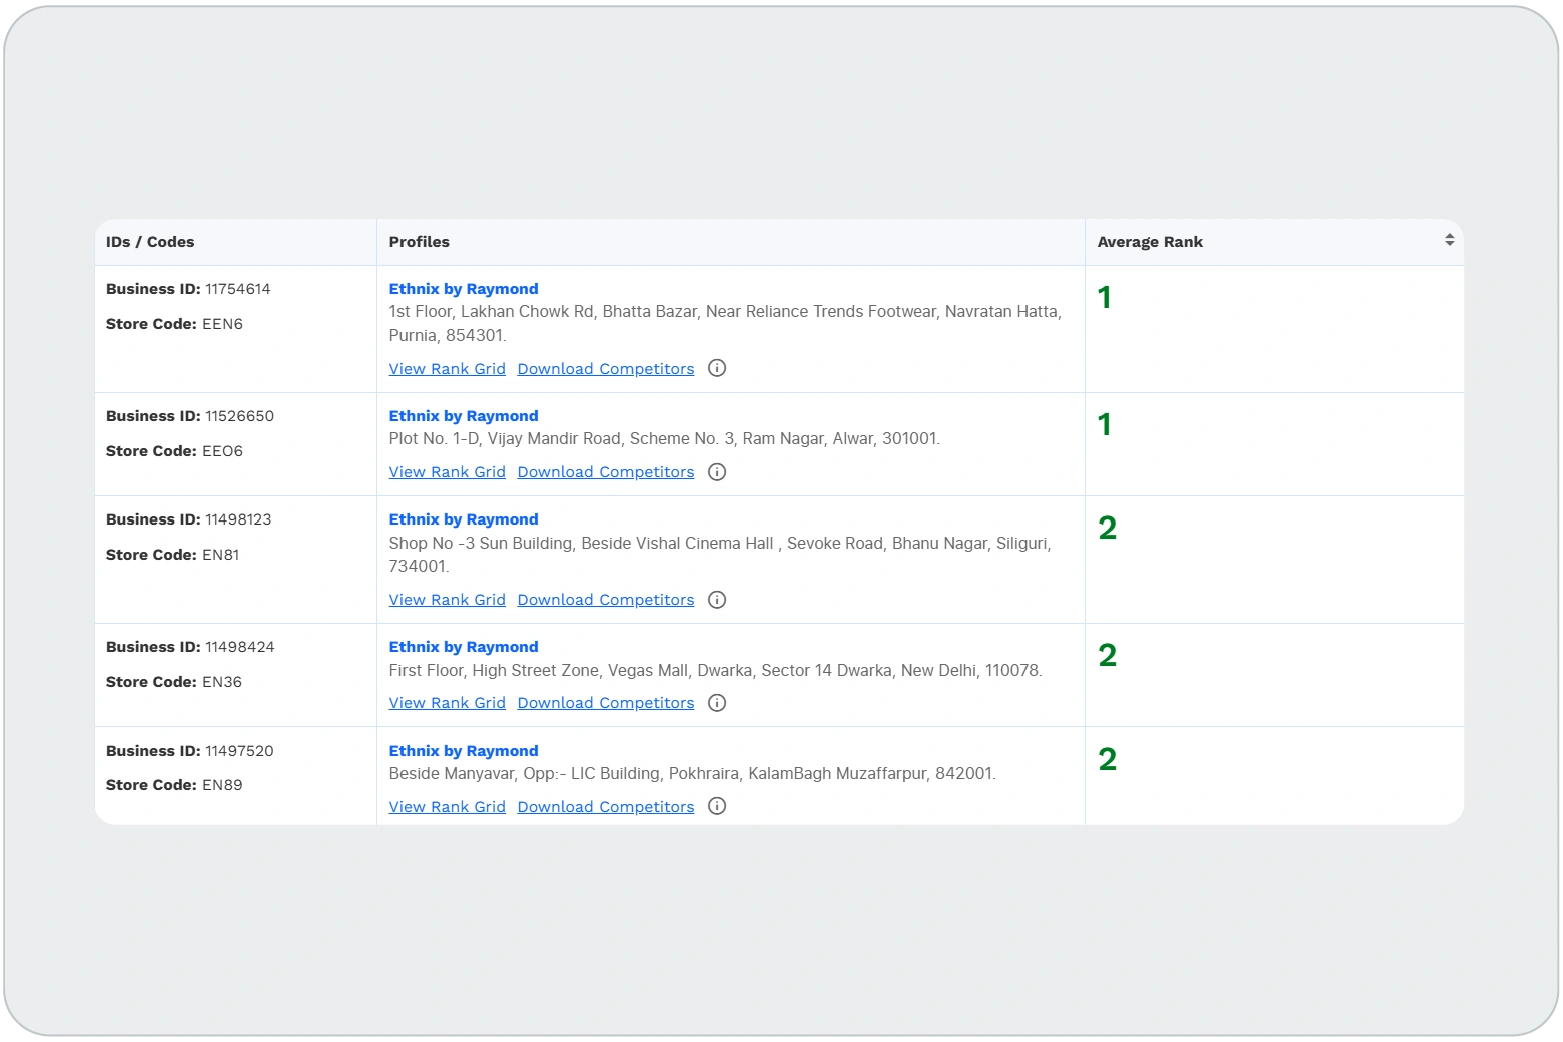Download Competitors for Purnia store
This screenshot has width=1563, height=1042.
[605, 369]
